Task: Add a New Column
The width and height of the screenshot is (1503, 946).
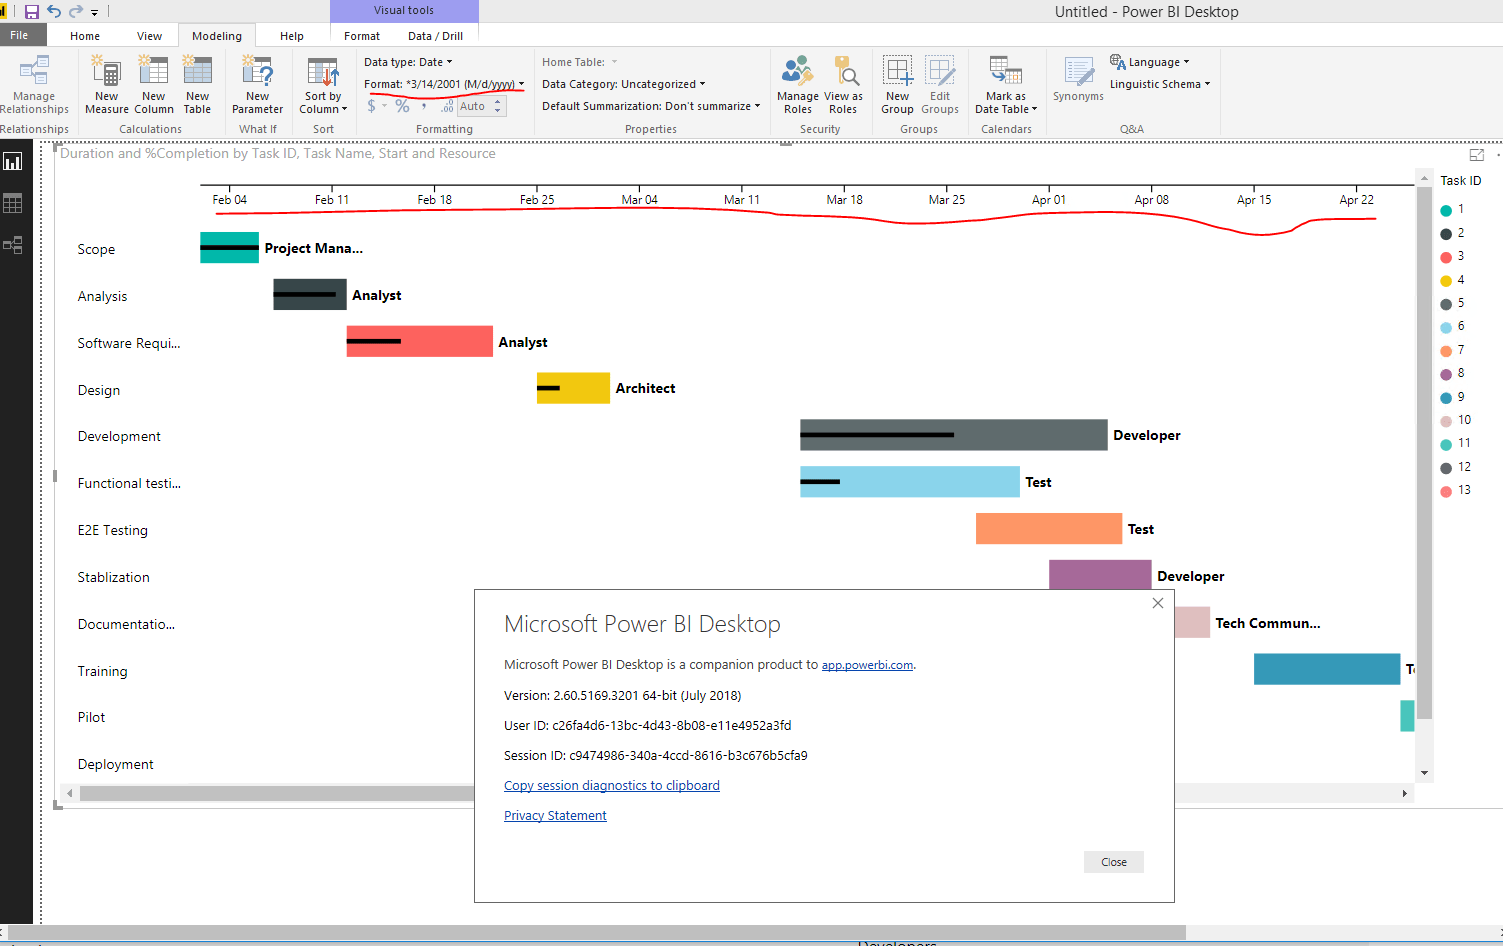Action: click(154, 85)
